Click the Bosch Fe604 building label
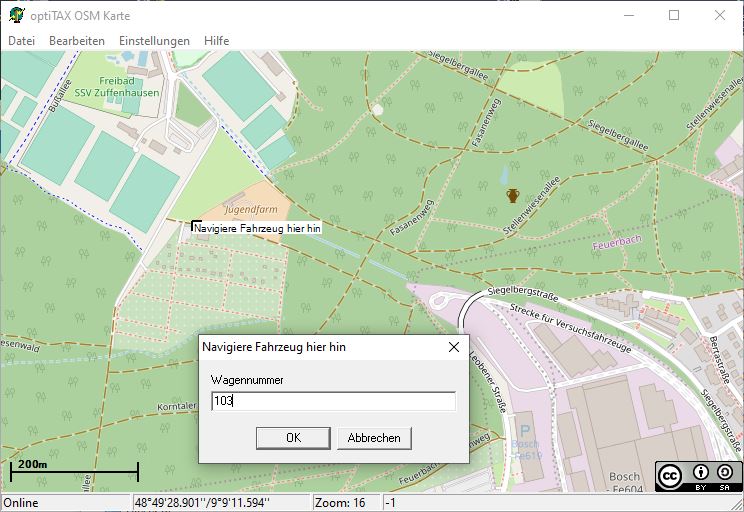 click(x=625, y=482)
